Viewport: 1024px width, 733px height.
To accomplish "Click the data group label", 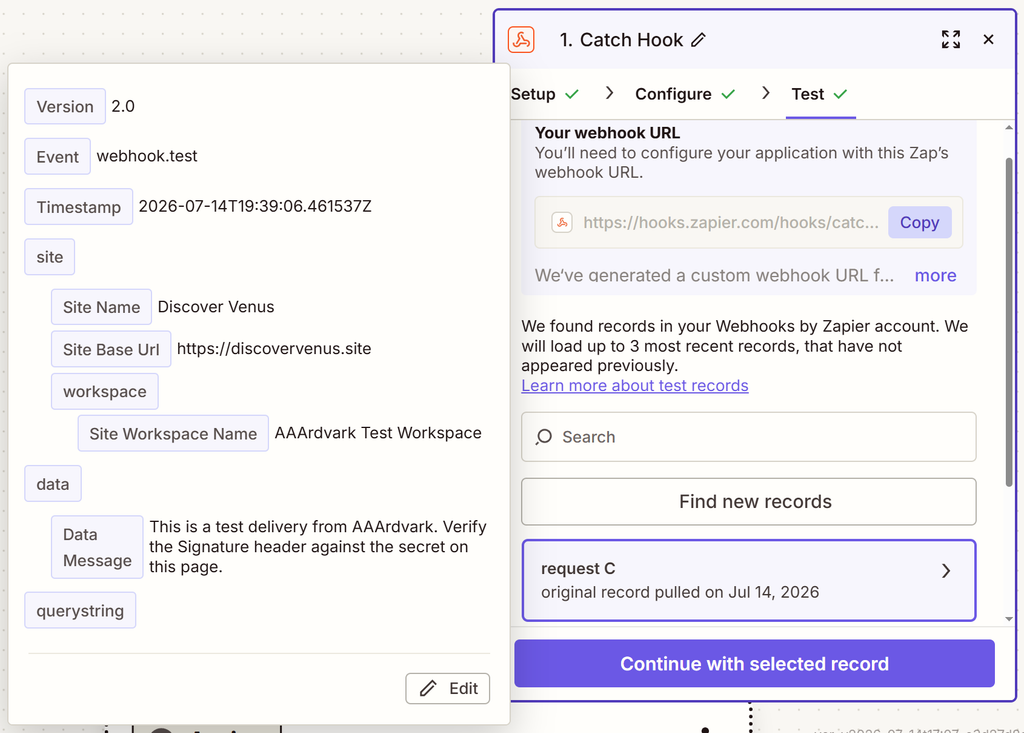I will click(53, 484).
